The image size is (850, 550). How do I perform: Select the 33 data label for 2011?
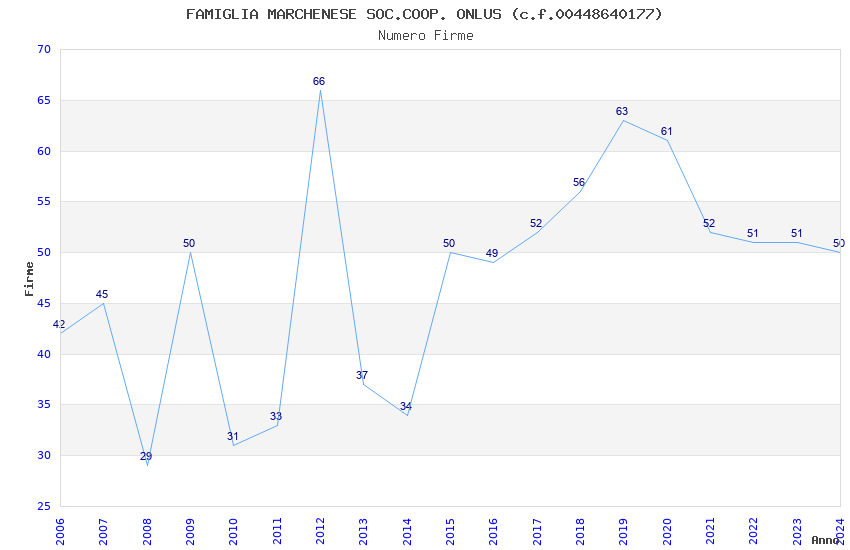[276, 416]
